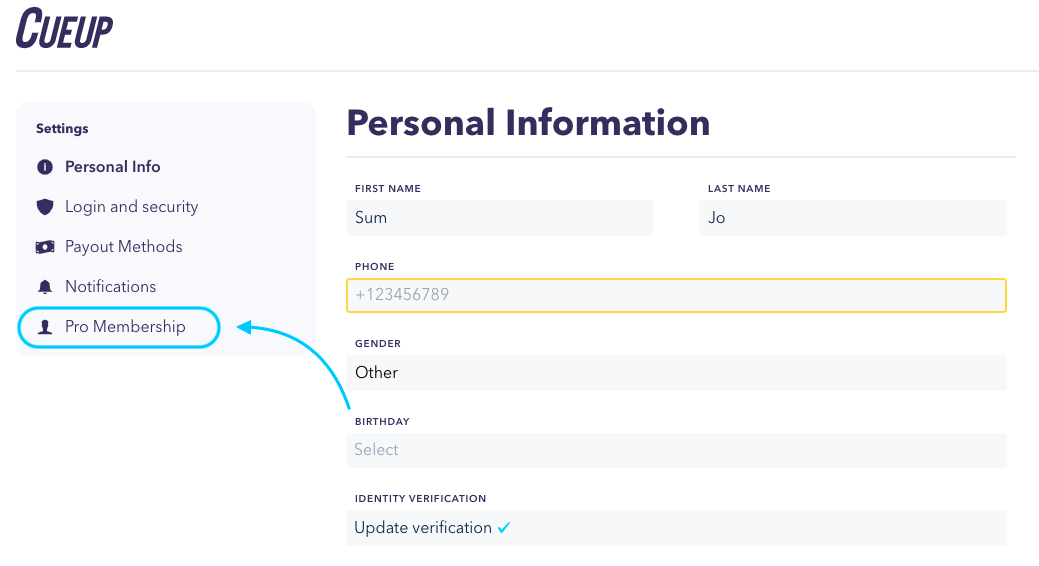
Task: Click the Personal Info circle icon
Action: tap(44, 167)
